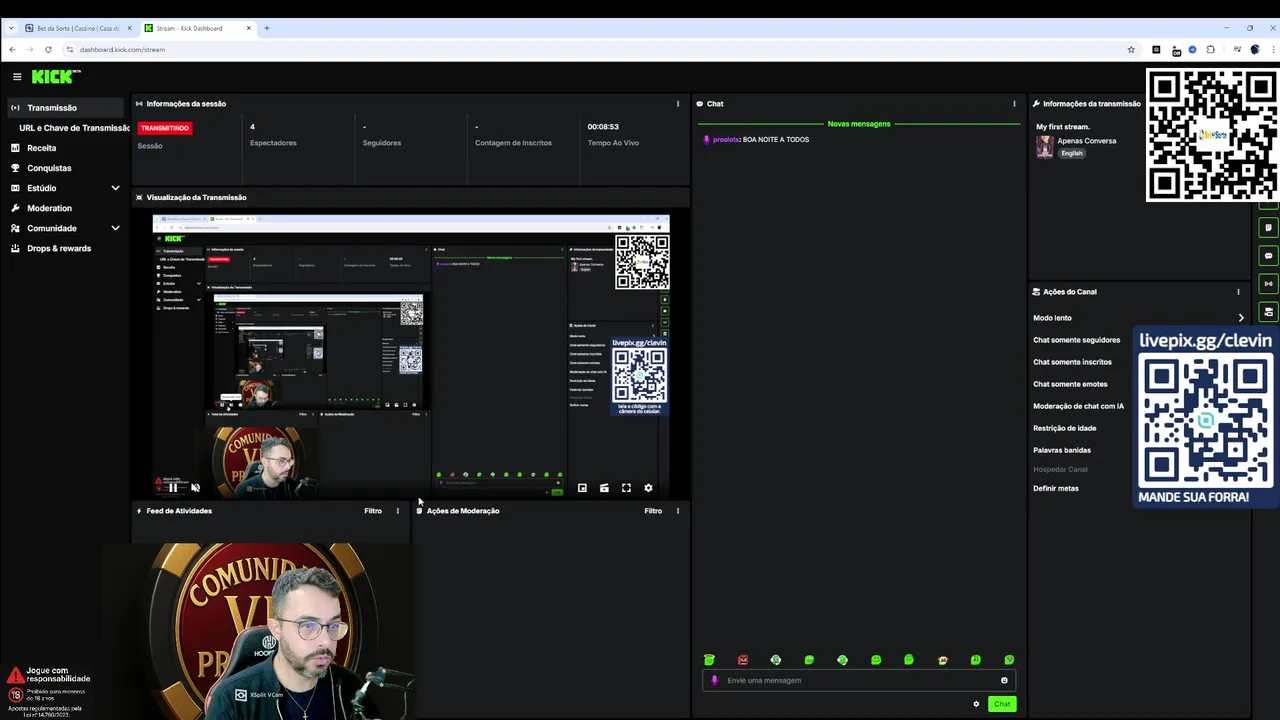
Task: Open stream preview player settings gear
Action: [x=648, y=488]
